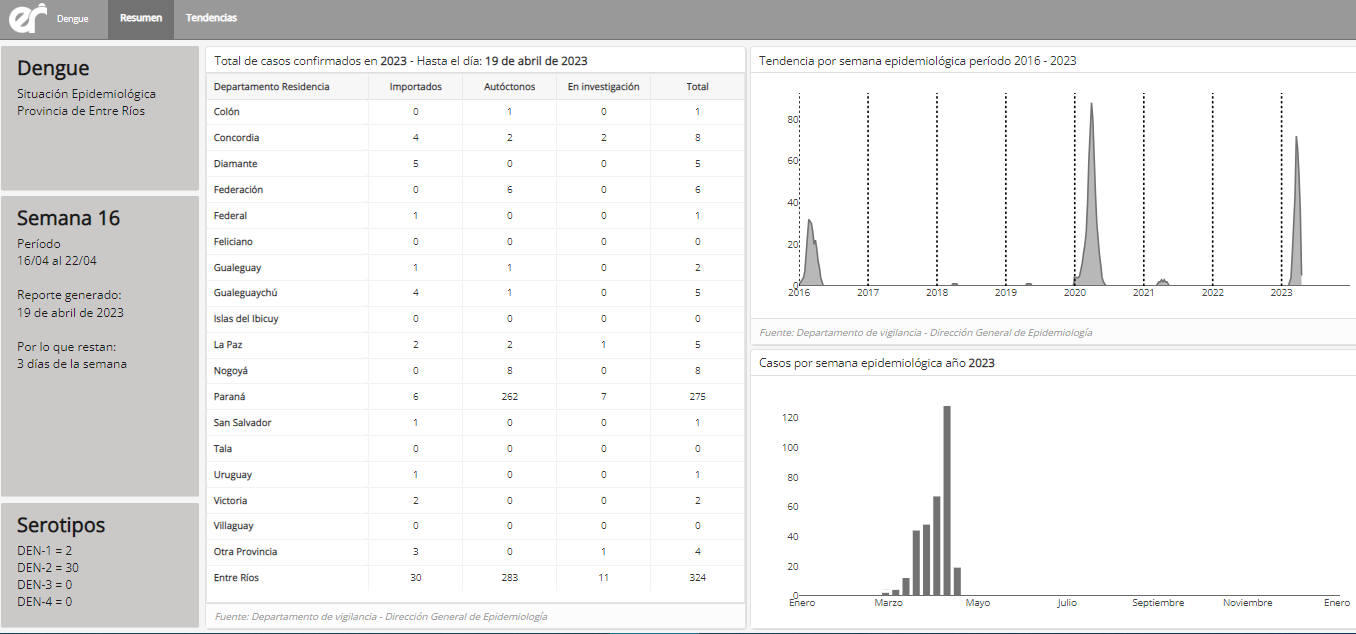The height and width of the screenshot is (634, 1356).
Task: Select the Semana 16 panel heading
Action: [x=68, y=218]
